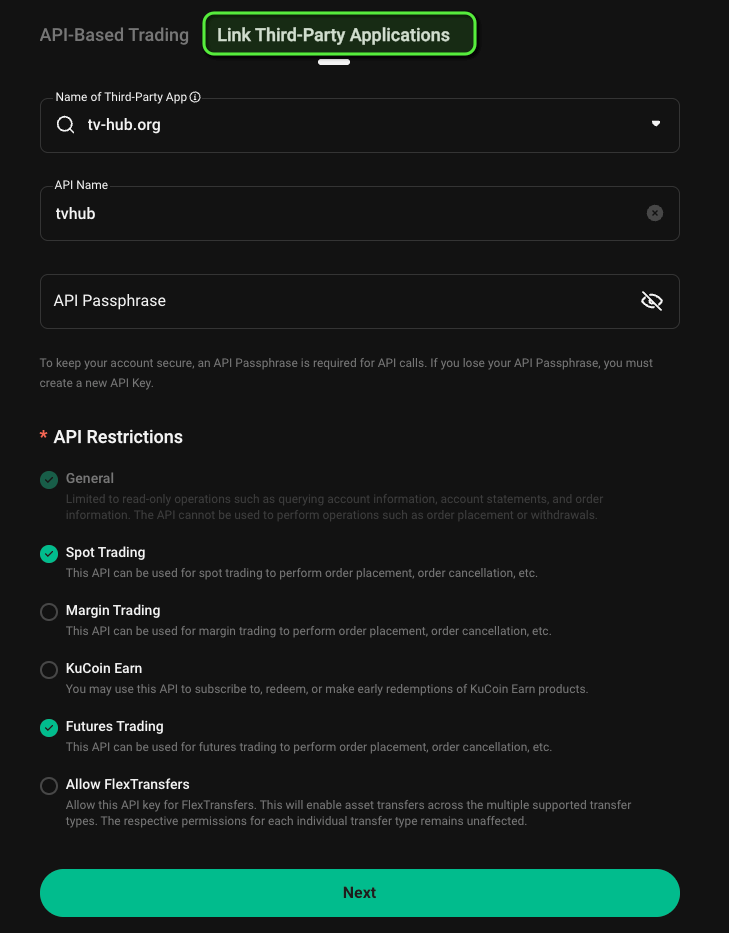
Task: Enable the Allow FlexTransfers option
Action: click(x=49, y=785)
